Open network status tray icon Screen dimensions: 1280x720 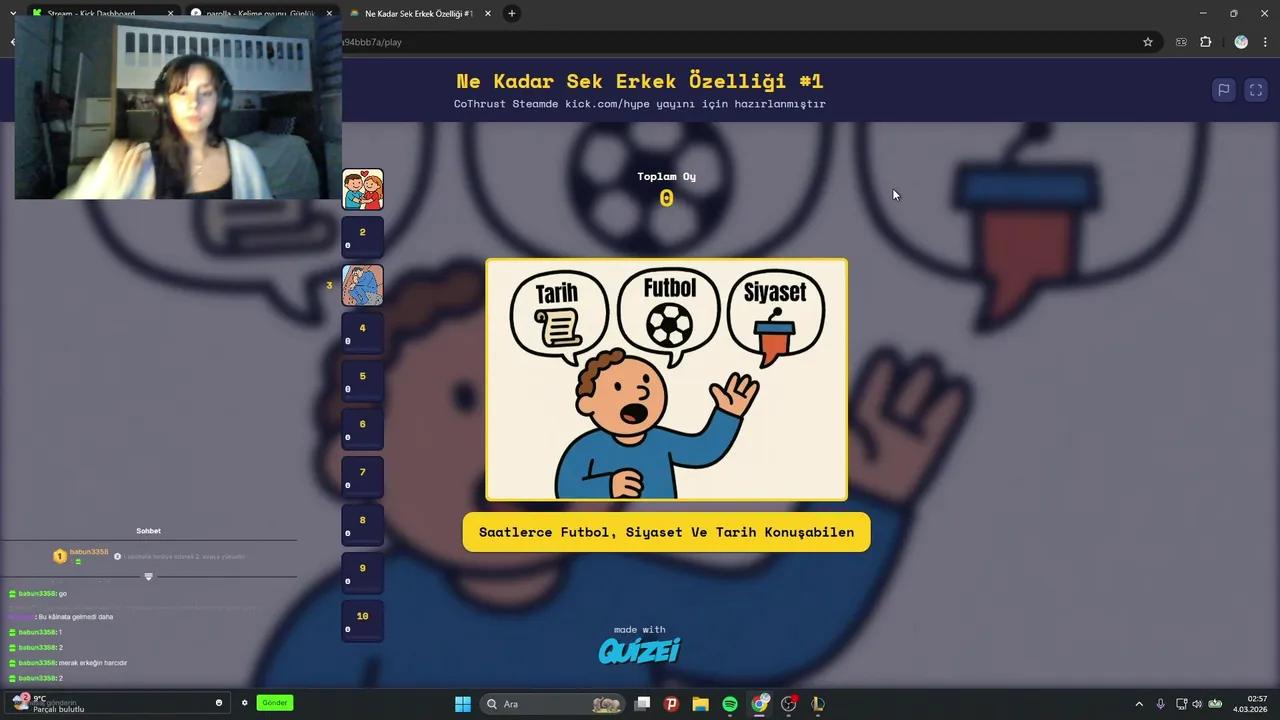1181,704
